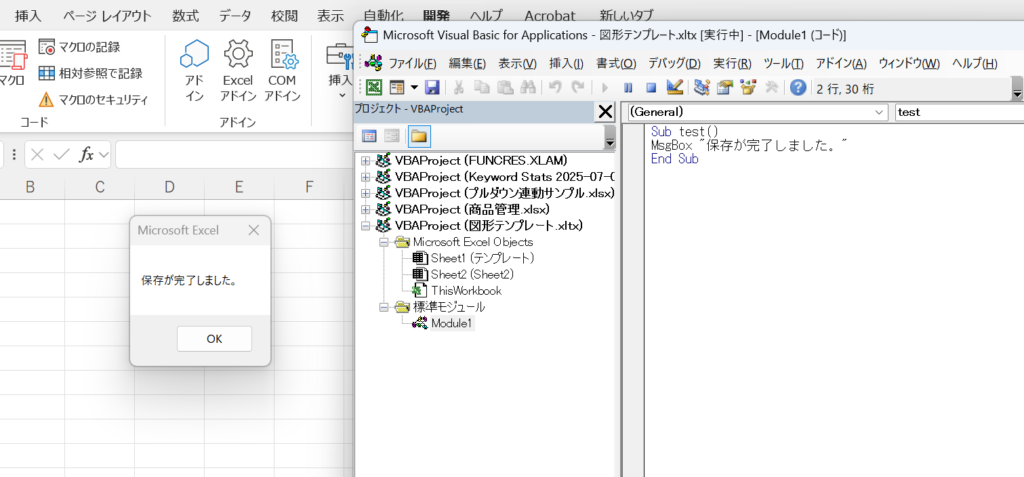Click the VBA toolbar options overflow arrow
Screen dimensions: 1024x477
coord(1017,90)
